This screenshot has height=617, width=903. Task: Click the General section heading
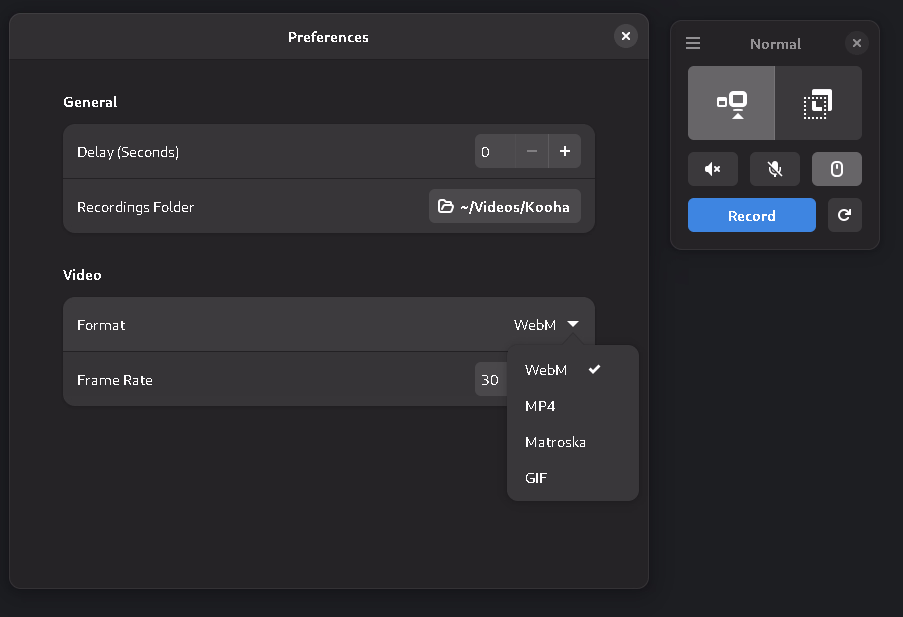pyautogui.click(x=90, y=102)
